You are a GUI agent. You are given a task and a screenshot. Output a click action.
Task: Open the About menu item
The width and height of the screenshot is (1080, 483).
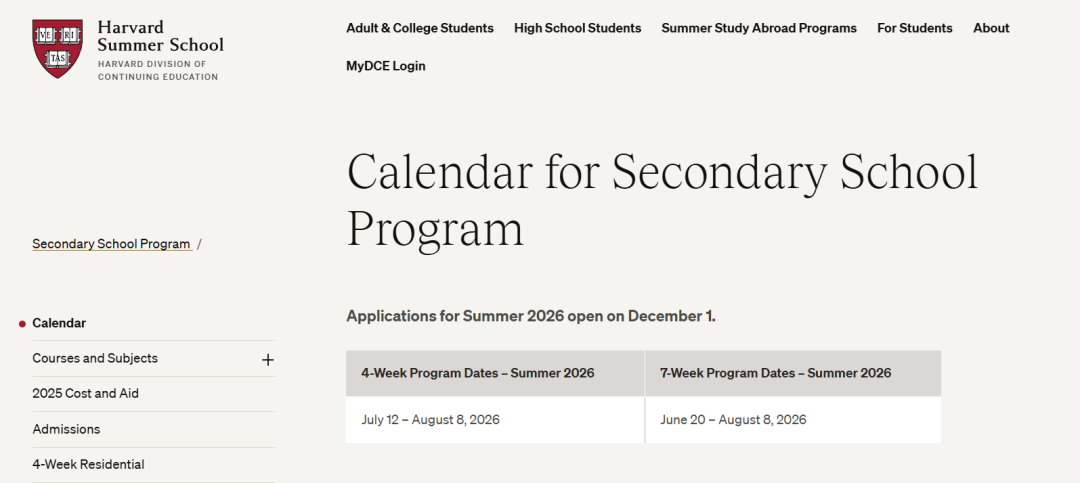tap(991, 28)
